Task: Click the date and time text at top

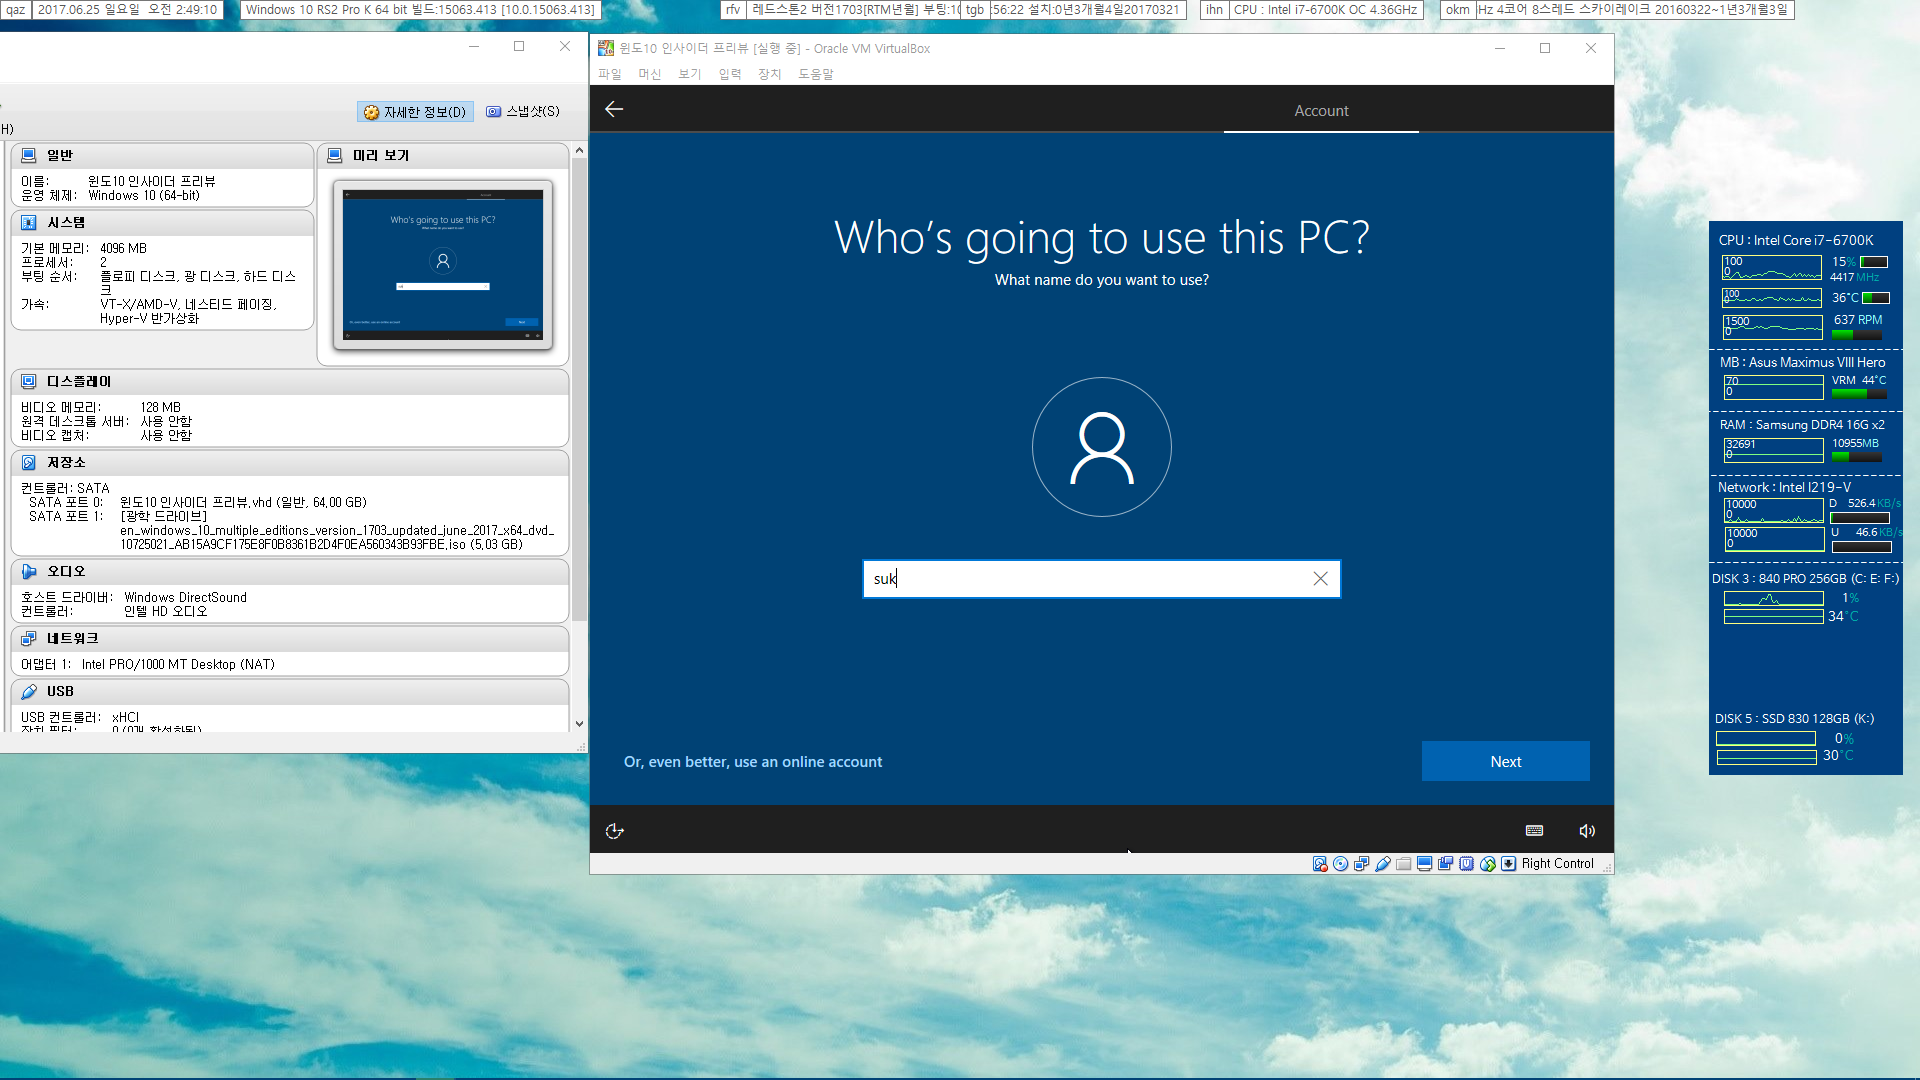Action: (x=127, y=10)
